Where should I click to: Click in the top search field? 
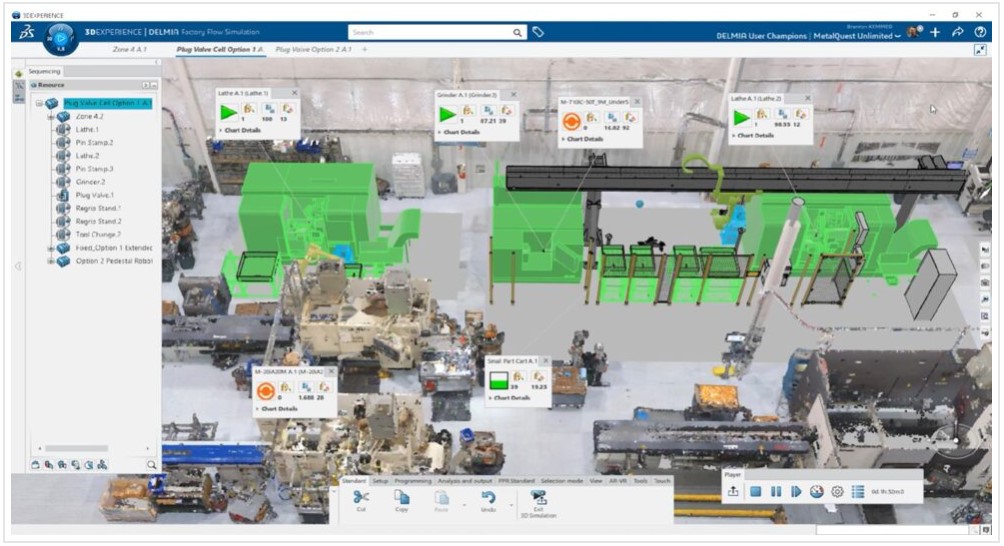click(429, 33)
